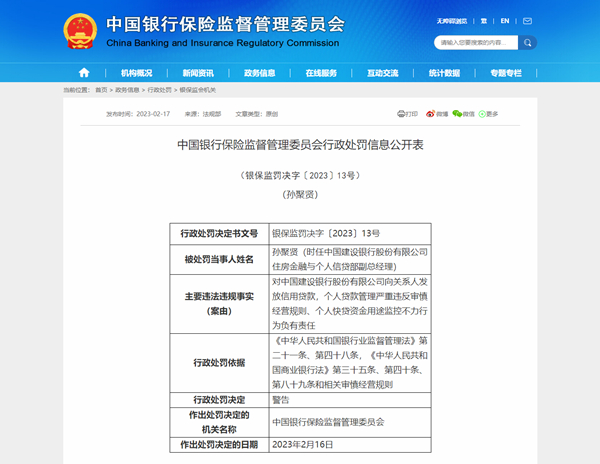Click the national emblem logo
Screen dimensions: 600x464
(x=80, y=31)
